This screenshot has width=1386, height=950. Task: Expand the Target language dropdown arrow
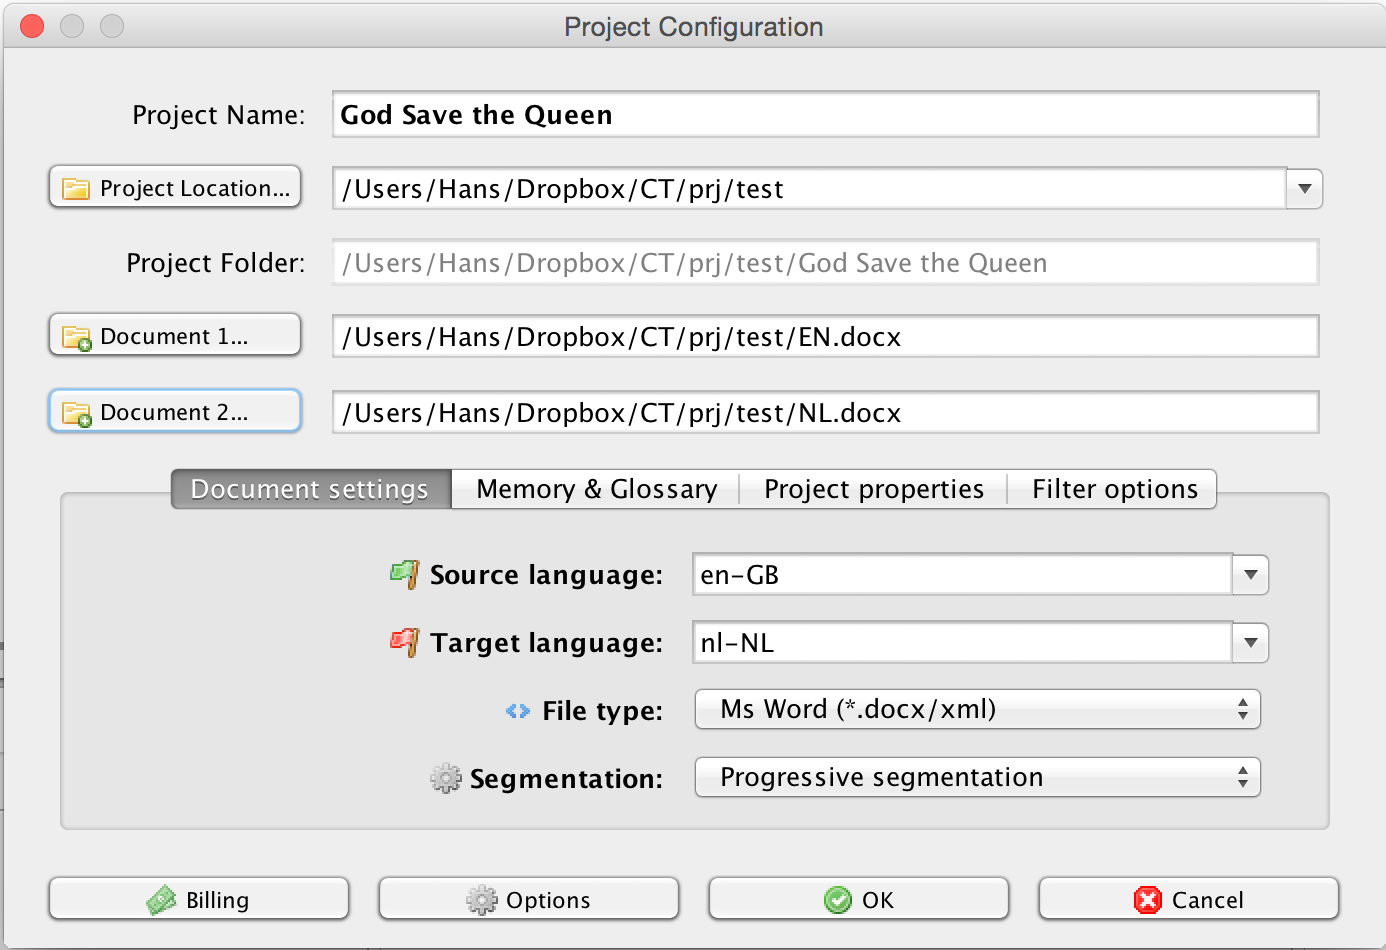pos(1250,643)
